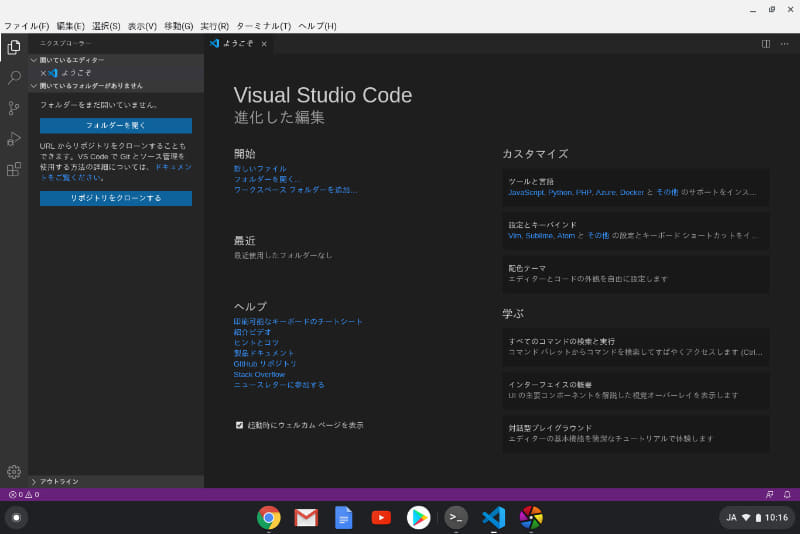Click the フォルダーを開く button in sidebar
800x534 pixels.
pyautogui.click(x=116, y=125)
